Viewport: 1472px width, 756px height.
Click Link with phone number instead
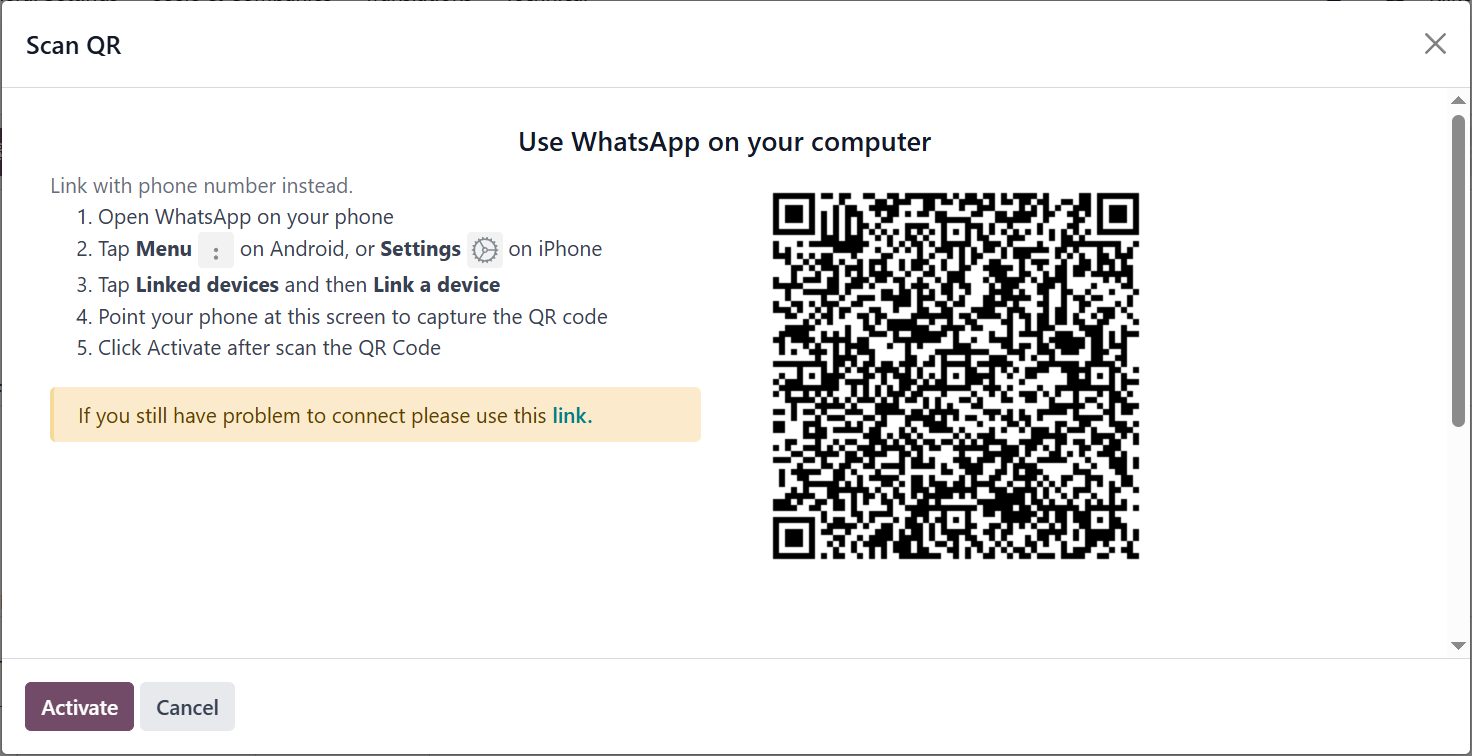point(201,186)
